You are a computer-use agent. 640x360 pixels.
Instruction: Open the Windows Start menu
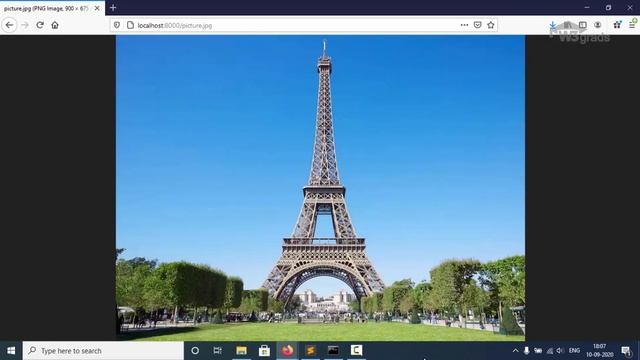11,351
